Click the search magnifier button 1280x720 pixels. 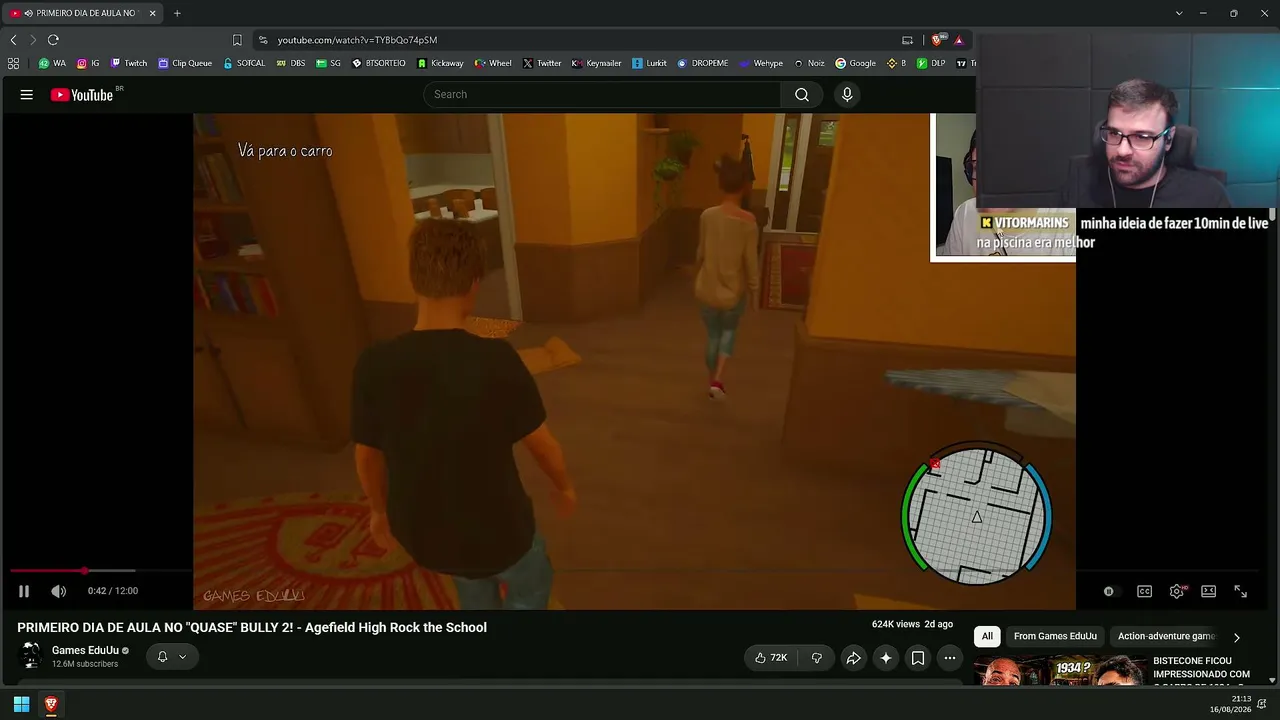point(802,94)
